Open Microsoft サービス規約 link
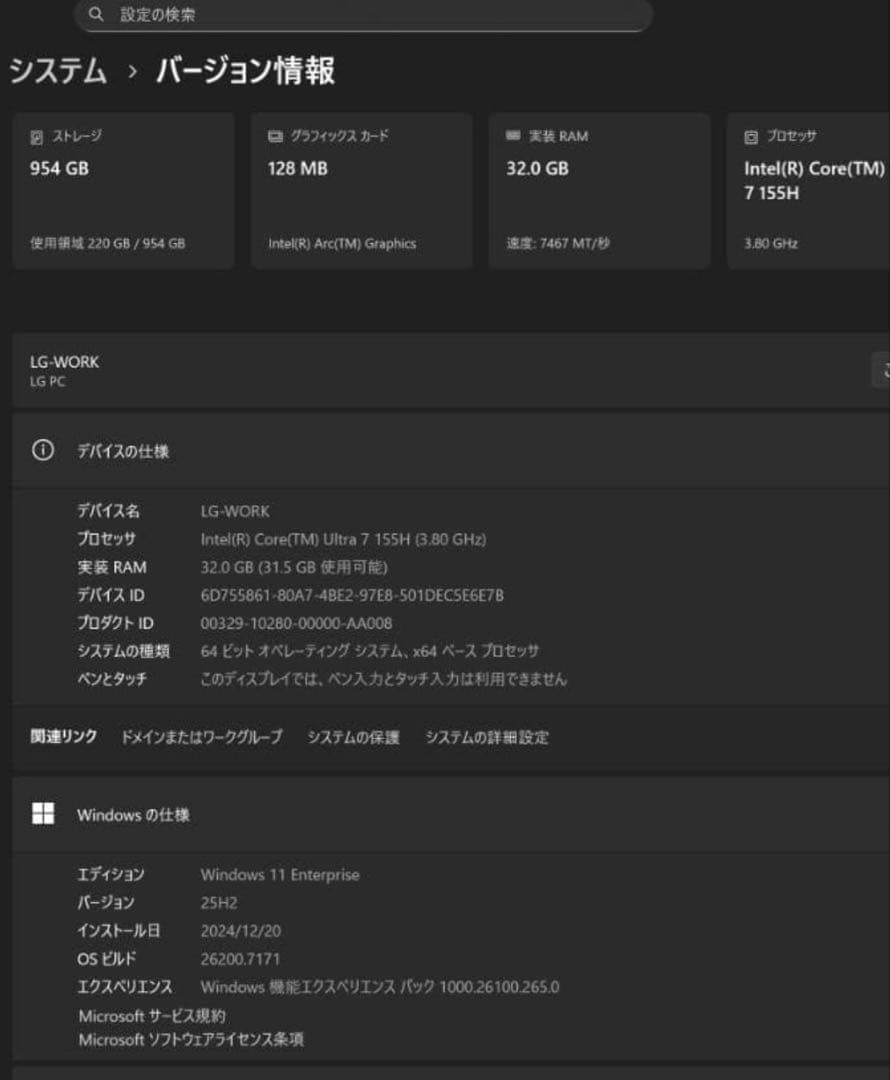 [152, 1016]
